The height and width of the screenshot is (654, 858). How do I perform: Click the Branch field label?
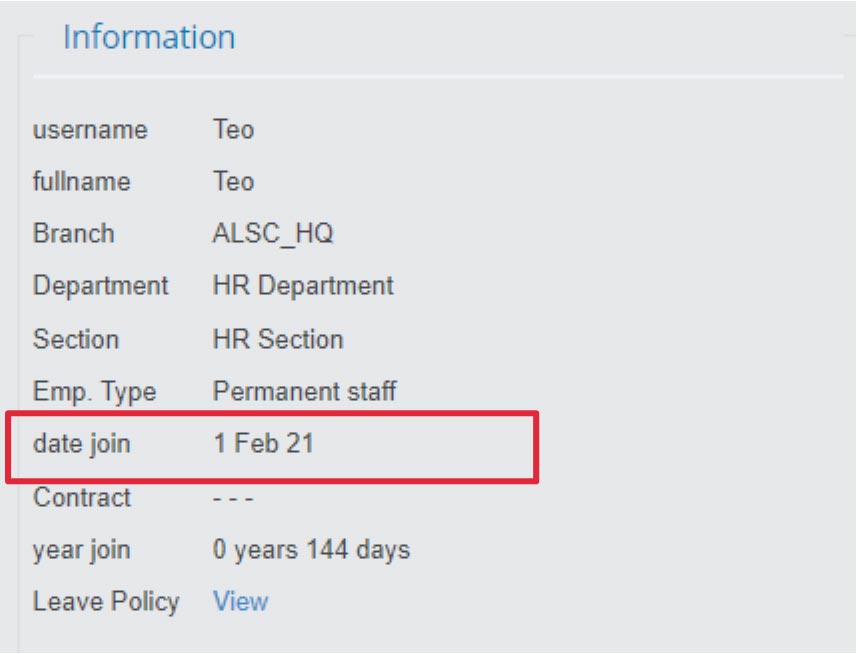click(x=74, y=234)
